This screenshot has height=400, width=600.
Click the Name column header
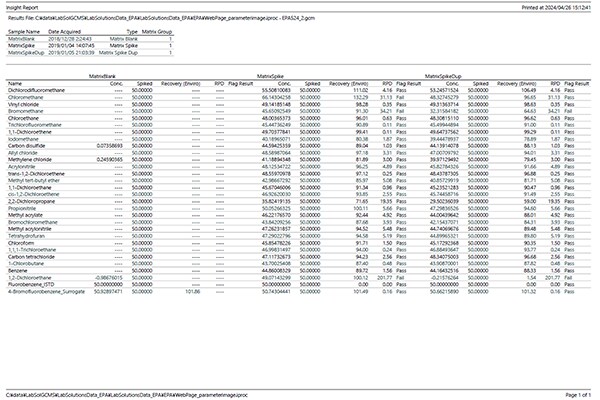coord(15,82)
